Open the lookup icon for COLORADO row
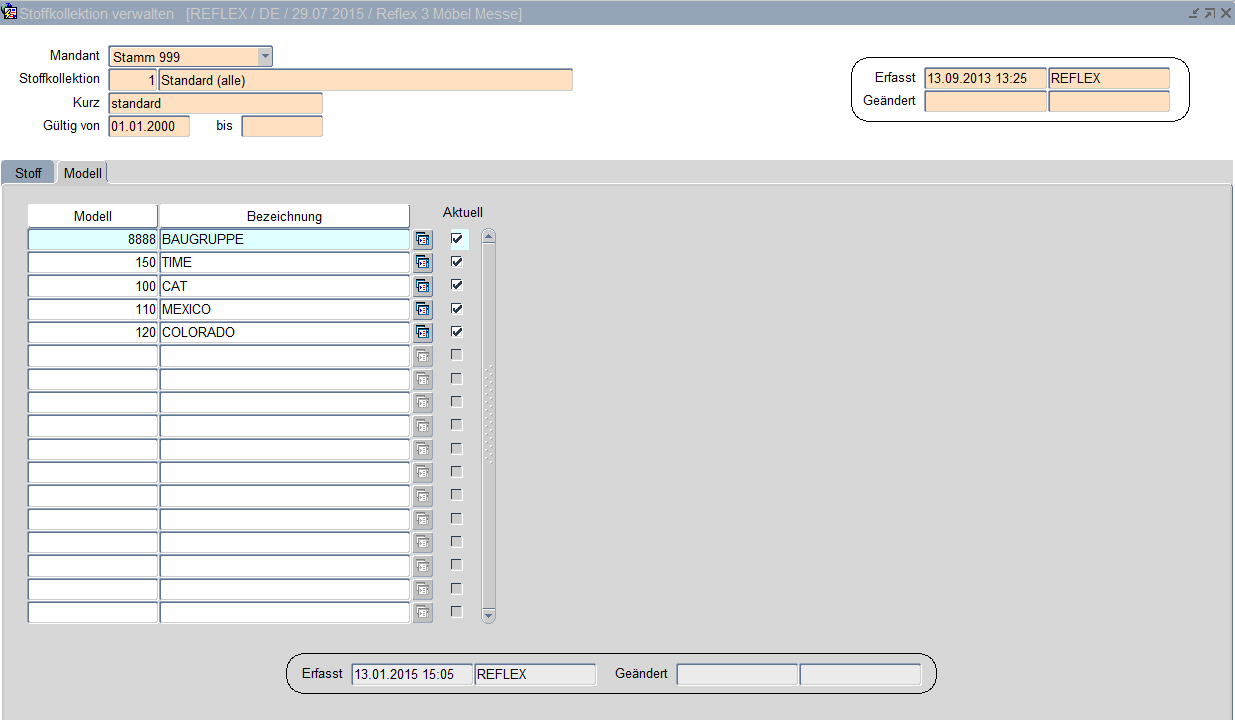1235x720 pixels. (x=423, y=333)
